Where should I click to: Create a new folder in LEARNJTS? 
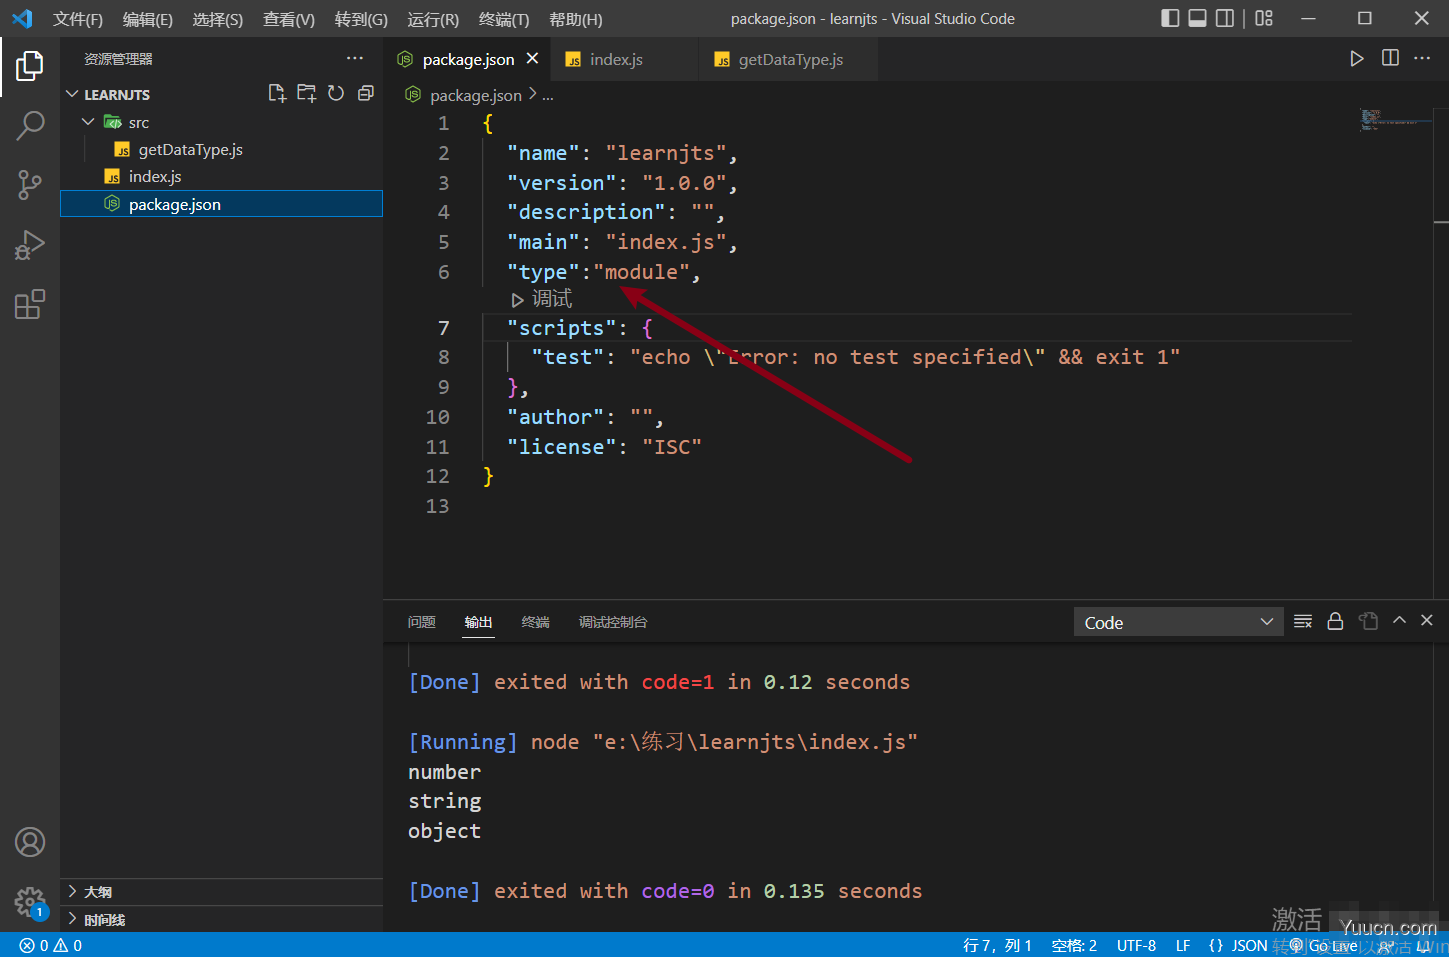tap(307, 93)
